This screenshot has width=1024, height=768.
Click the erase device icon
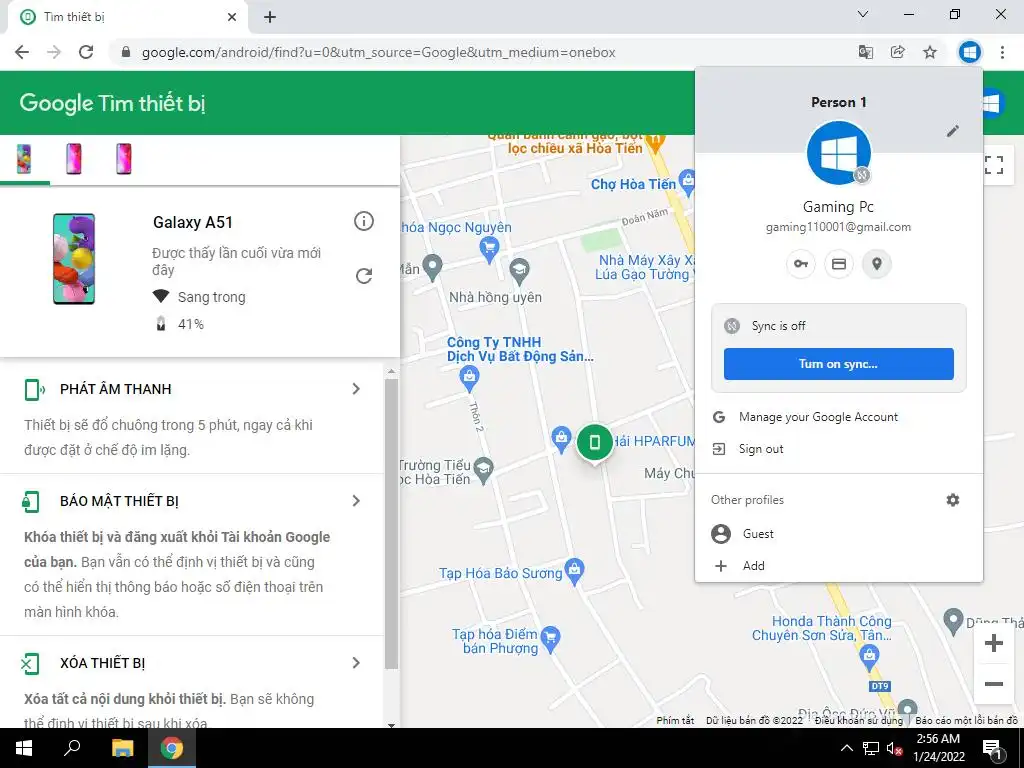(30, 664)
